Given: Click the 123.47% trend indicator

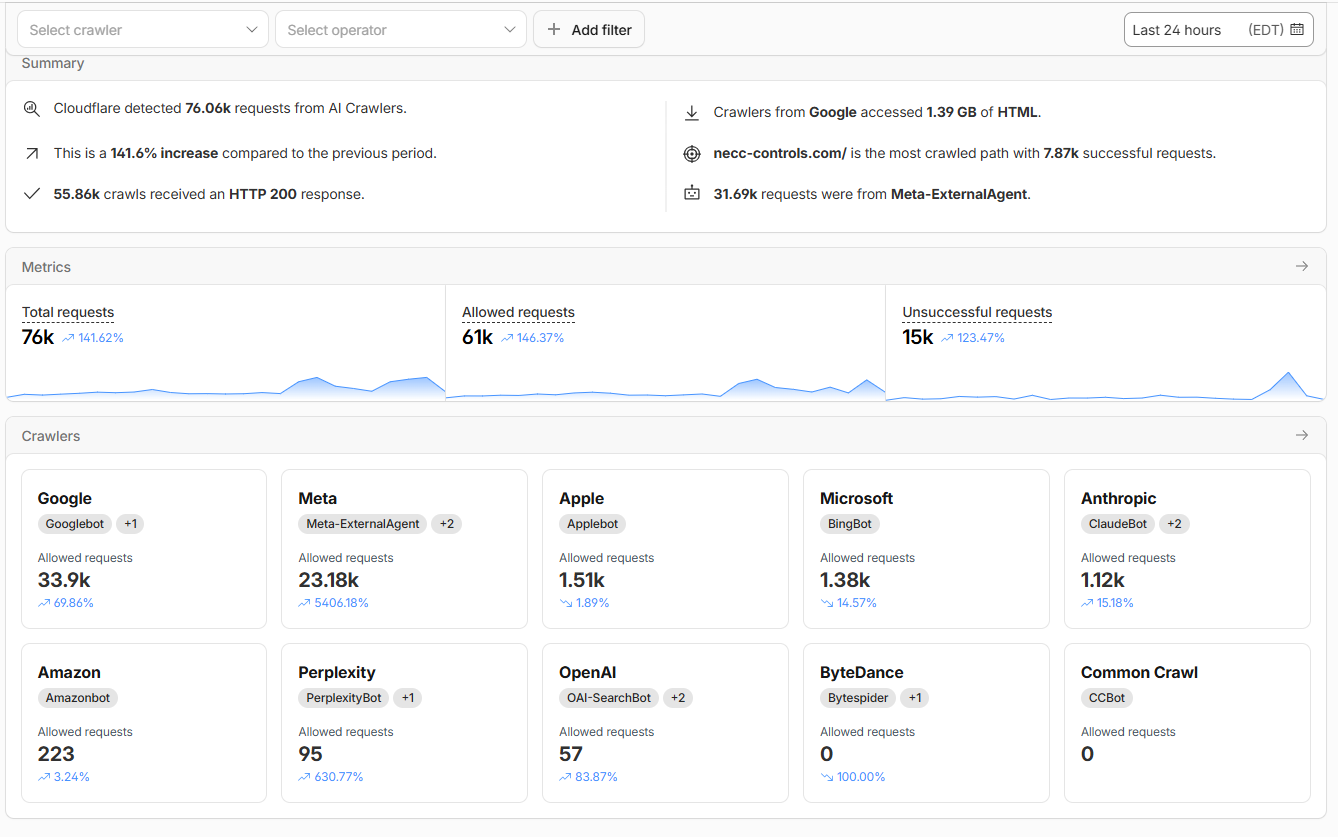Looking at the screenshot, I should pyautogui.click(x=973, y=338).
